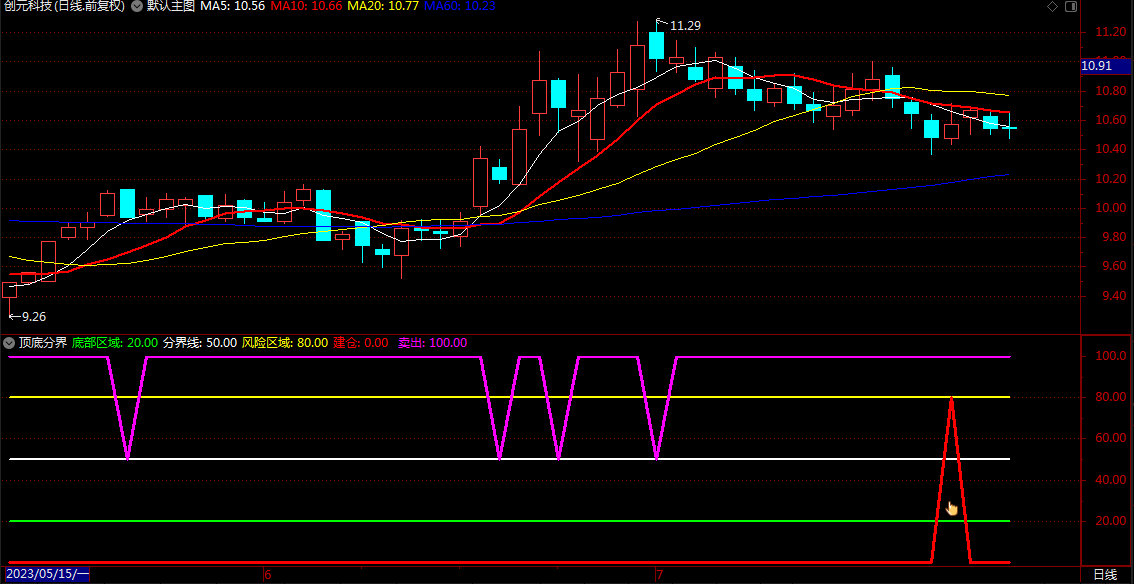Click the MA20: 10.77 indicator value
The height and width of the screenshot is (584, 1134).
pyautogui.click(x=383, y=7)
